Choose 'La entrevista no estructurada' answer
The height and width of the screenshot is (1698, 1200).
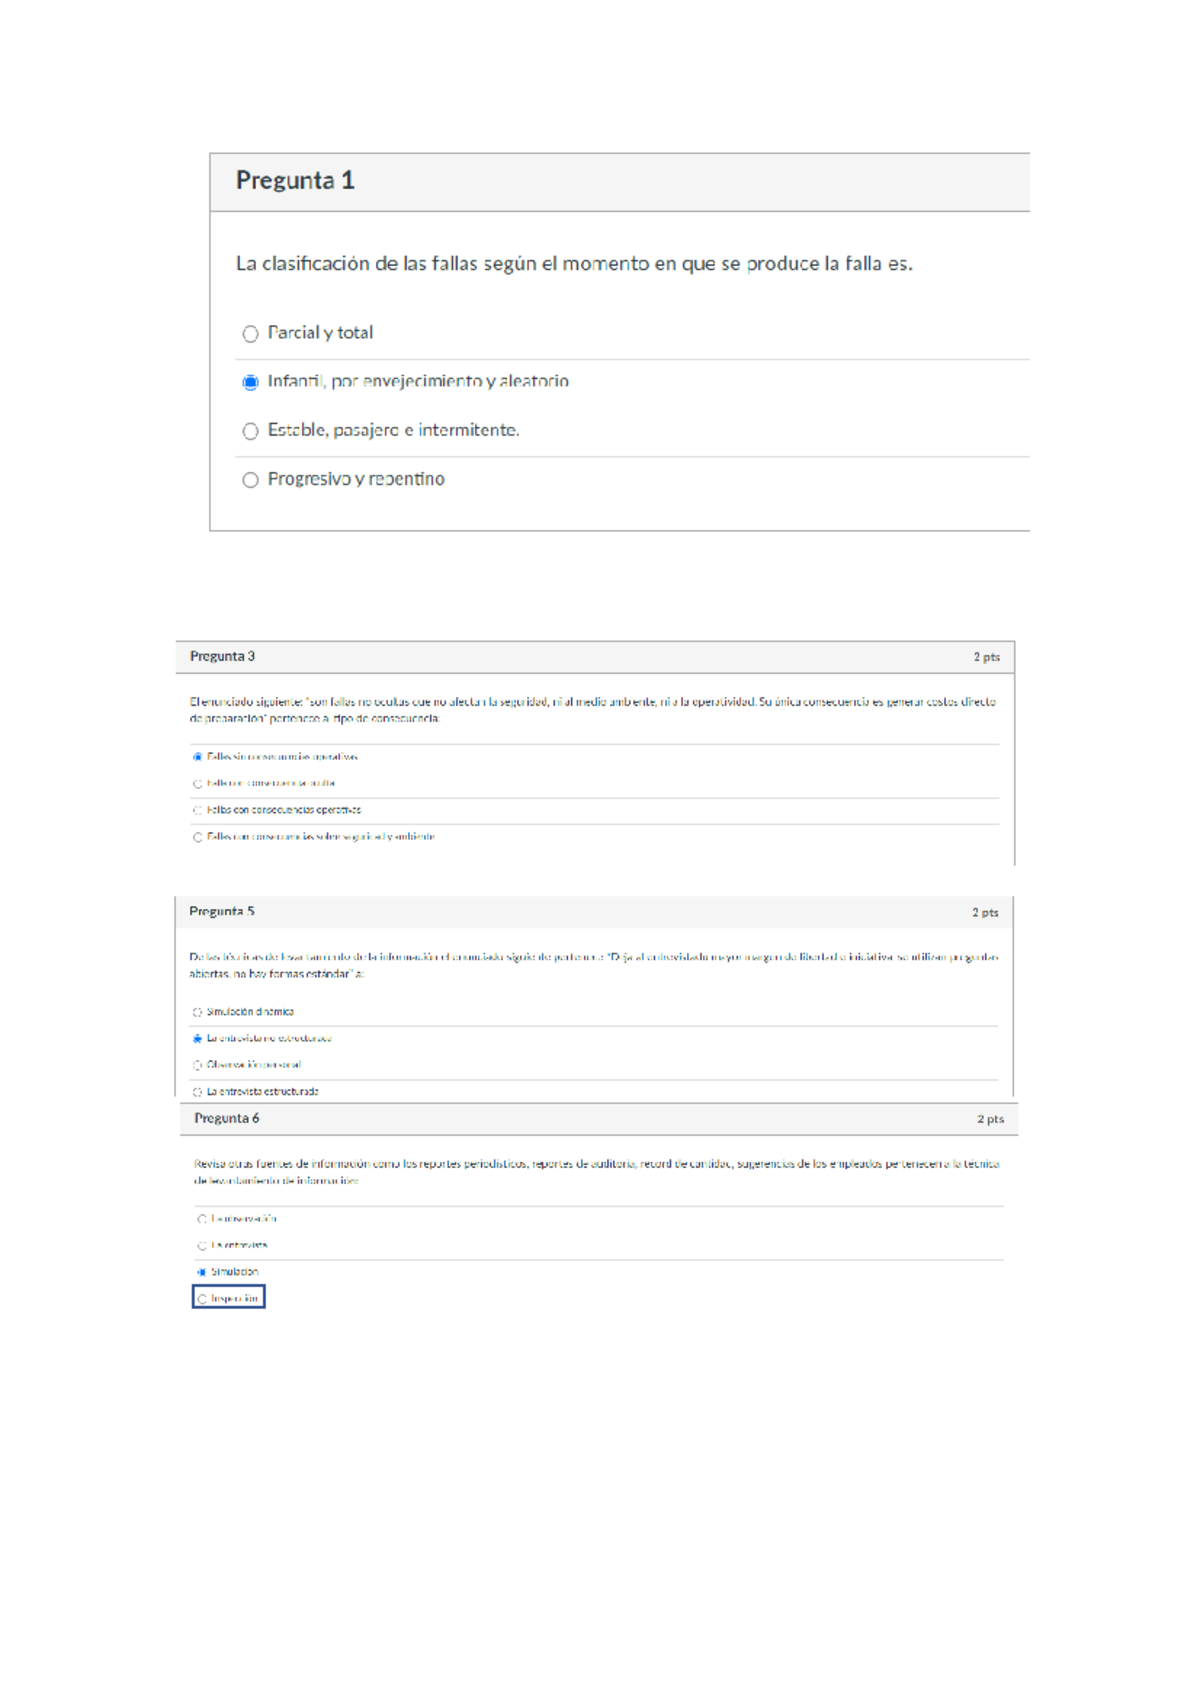click(198, 1039)
